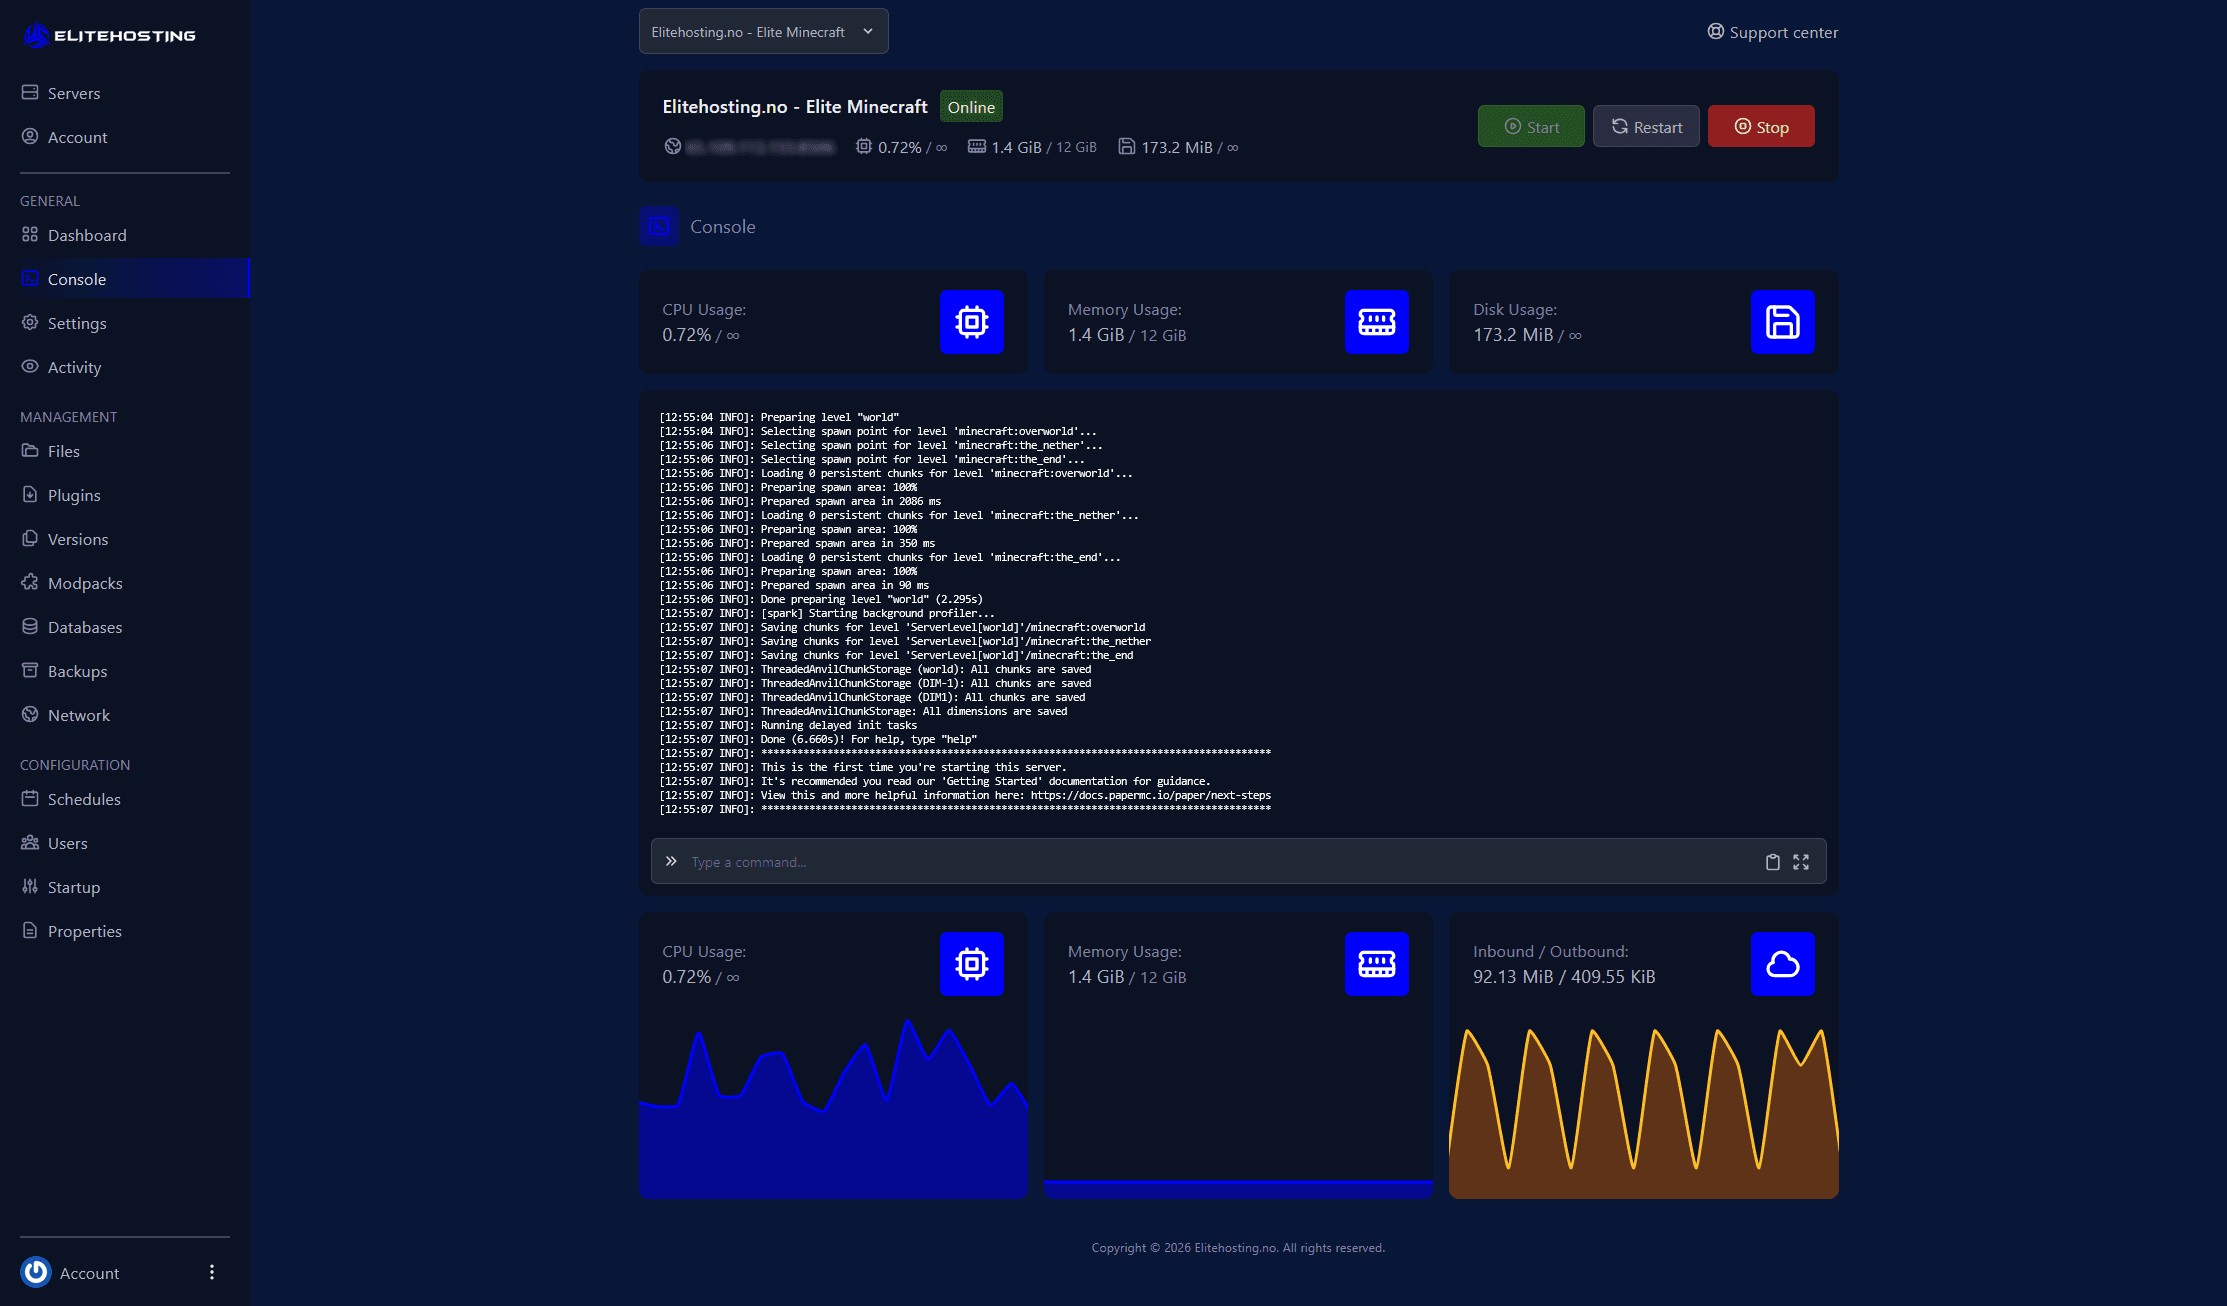This screenshot has width=2227, height=1306.
Task: Click the Versions icon in sidebar
Action: pos(30,538)
